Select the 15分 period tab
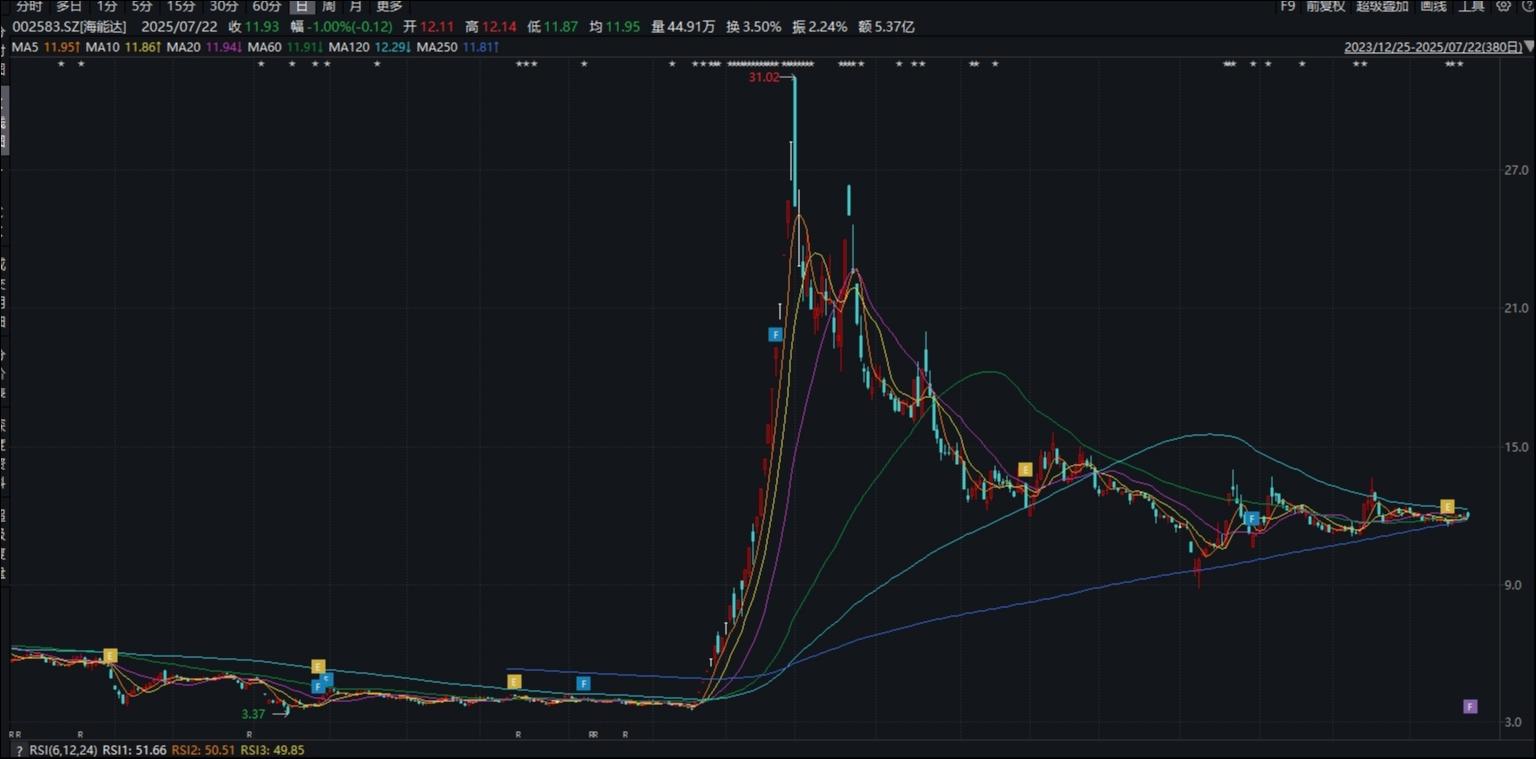The height and width of the screenshot is (759, 1536). 181,6
